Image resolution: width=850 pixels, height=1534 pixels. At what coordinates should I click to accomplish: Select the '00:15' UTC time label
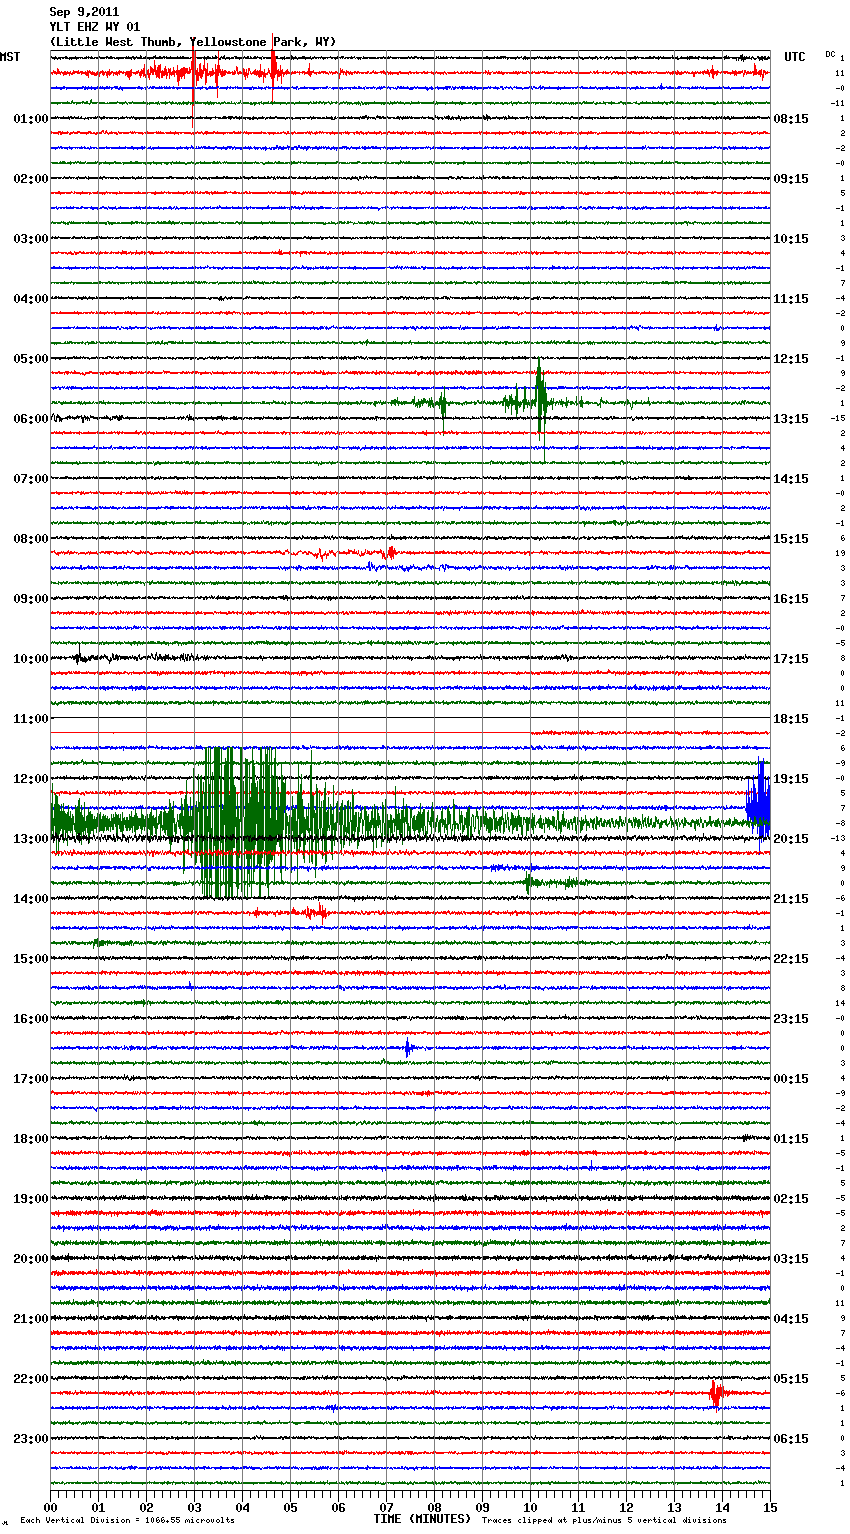(x=791, y=1079)
